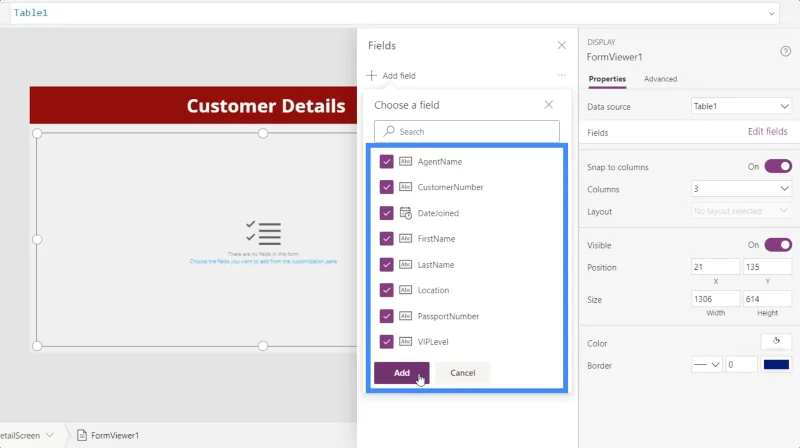Click the search magnifier icon
The height and width of the screenshot is (448, 800).
[389, 131]
